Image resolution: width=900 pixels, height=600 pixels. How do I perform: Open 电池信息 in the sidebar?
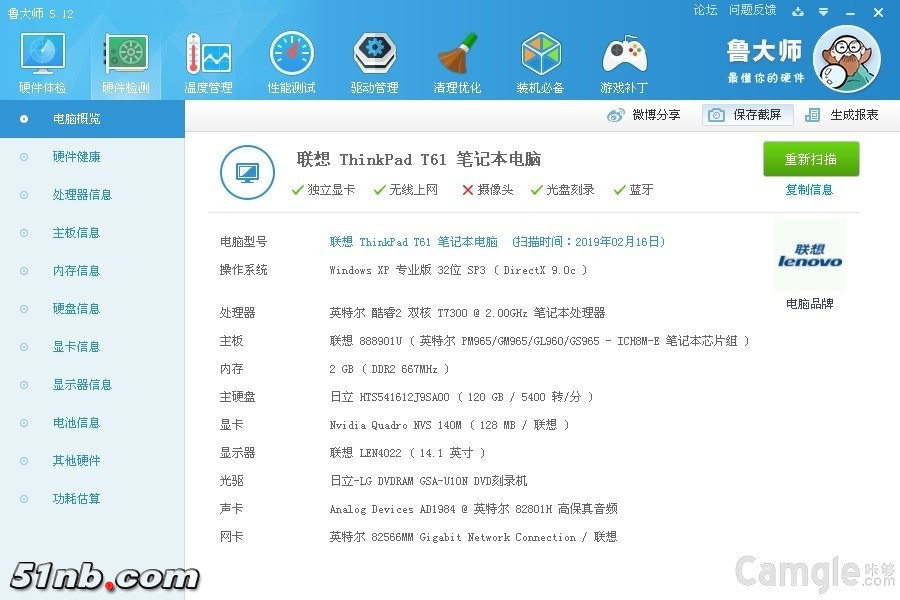tap(76, 423)
